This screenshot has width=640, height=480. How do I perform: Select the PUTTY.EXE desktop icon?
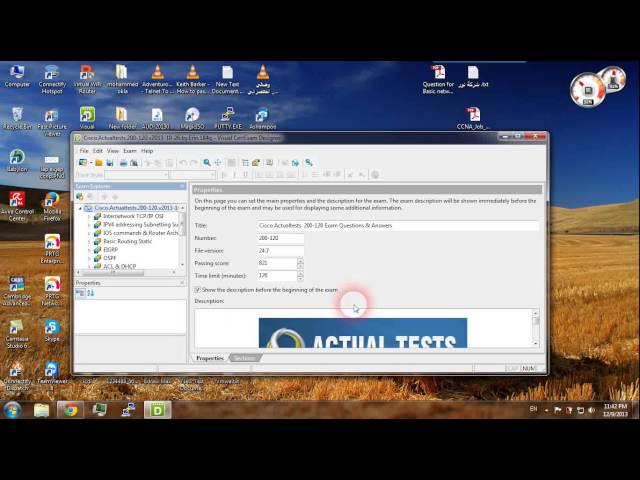(227, 118)
